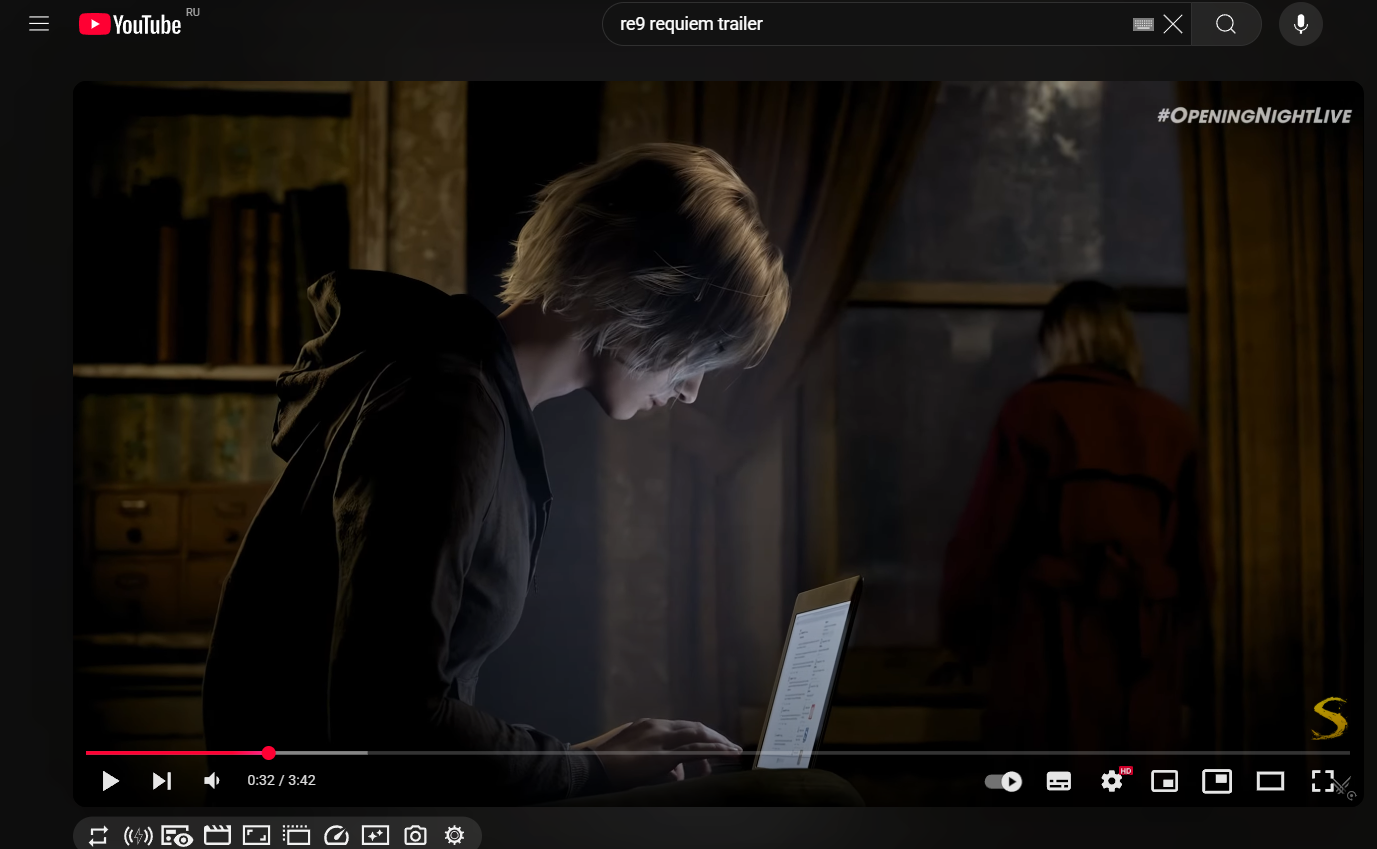Click the clapperboard icon in bottom toolbar
The width and height of the screenshot is (1377, 849).
(x=217, y=835)
